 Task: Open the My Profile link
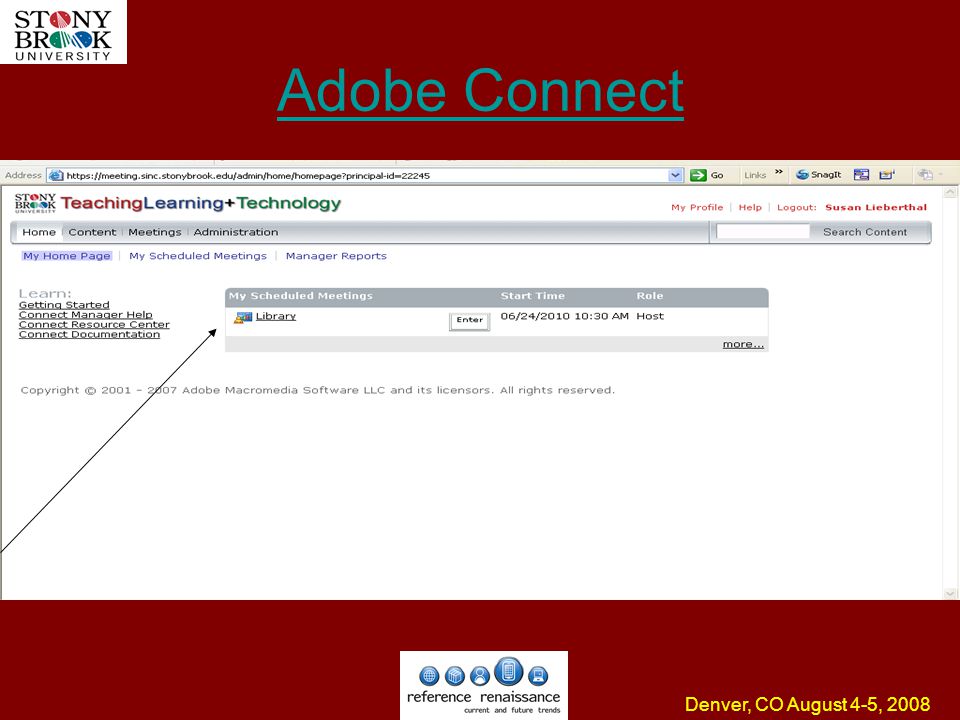(697, 208)
